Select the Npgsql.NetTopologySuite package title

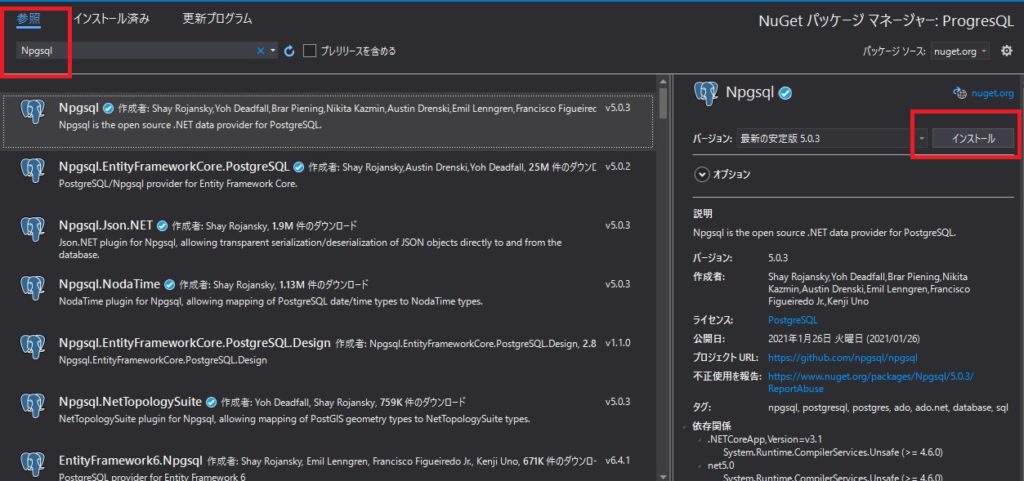pyautogui.click(x=130, y=402)
